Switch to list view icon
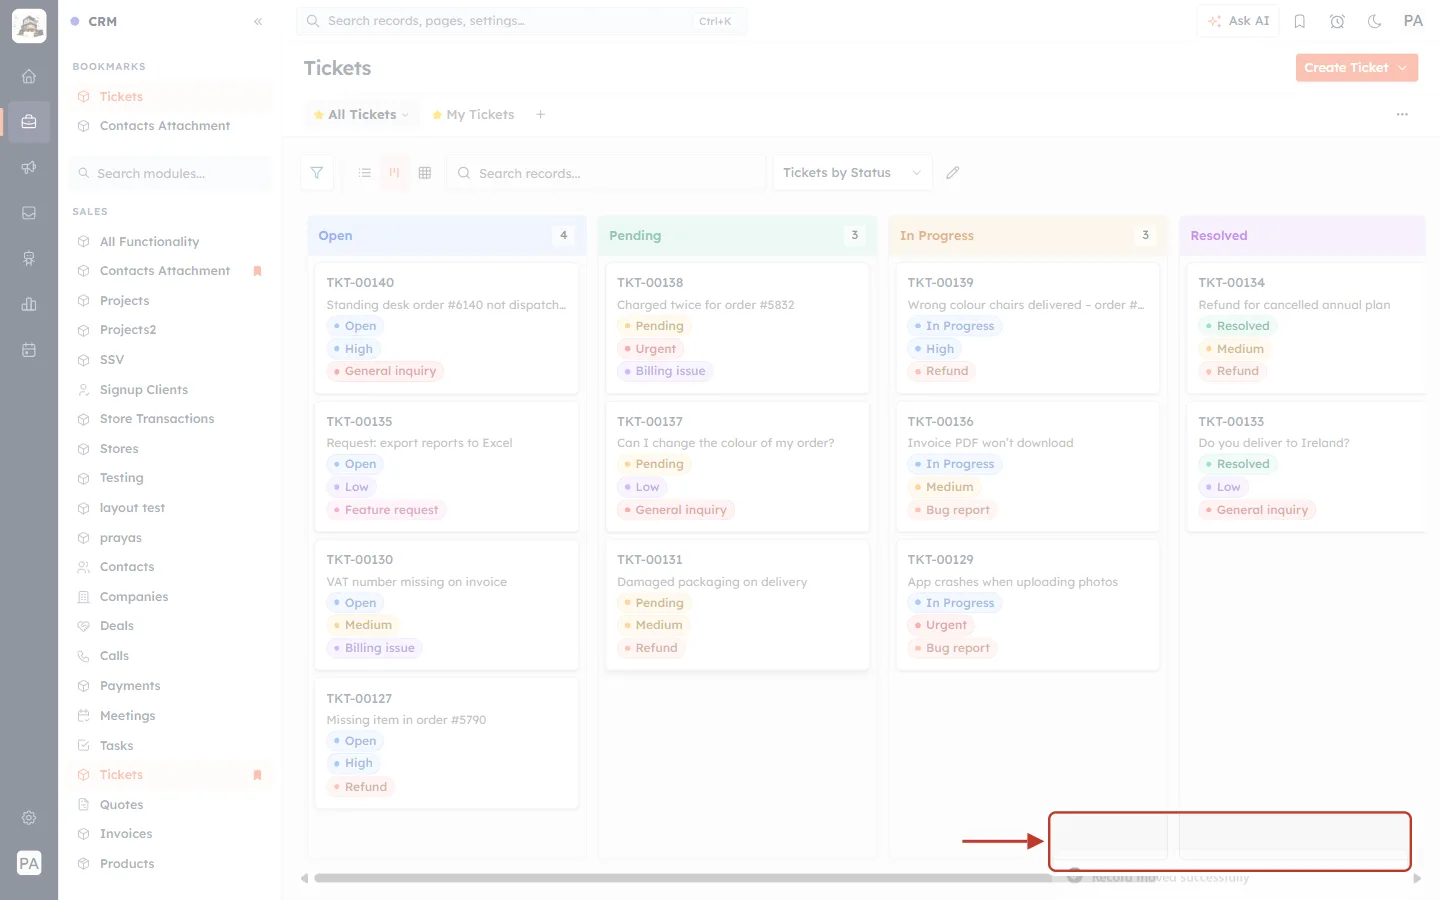 tap(365, 173)
